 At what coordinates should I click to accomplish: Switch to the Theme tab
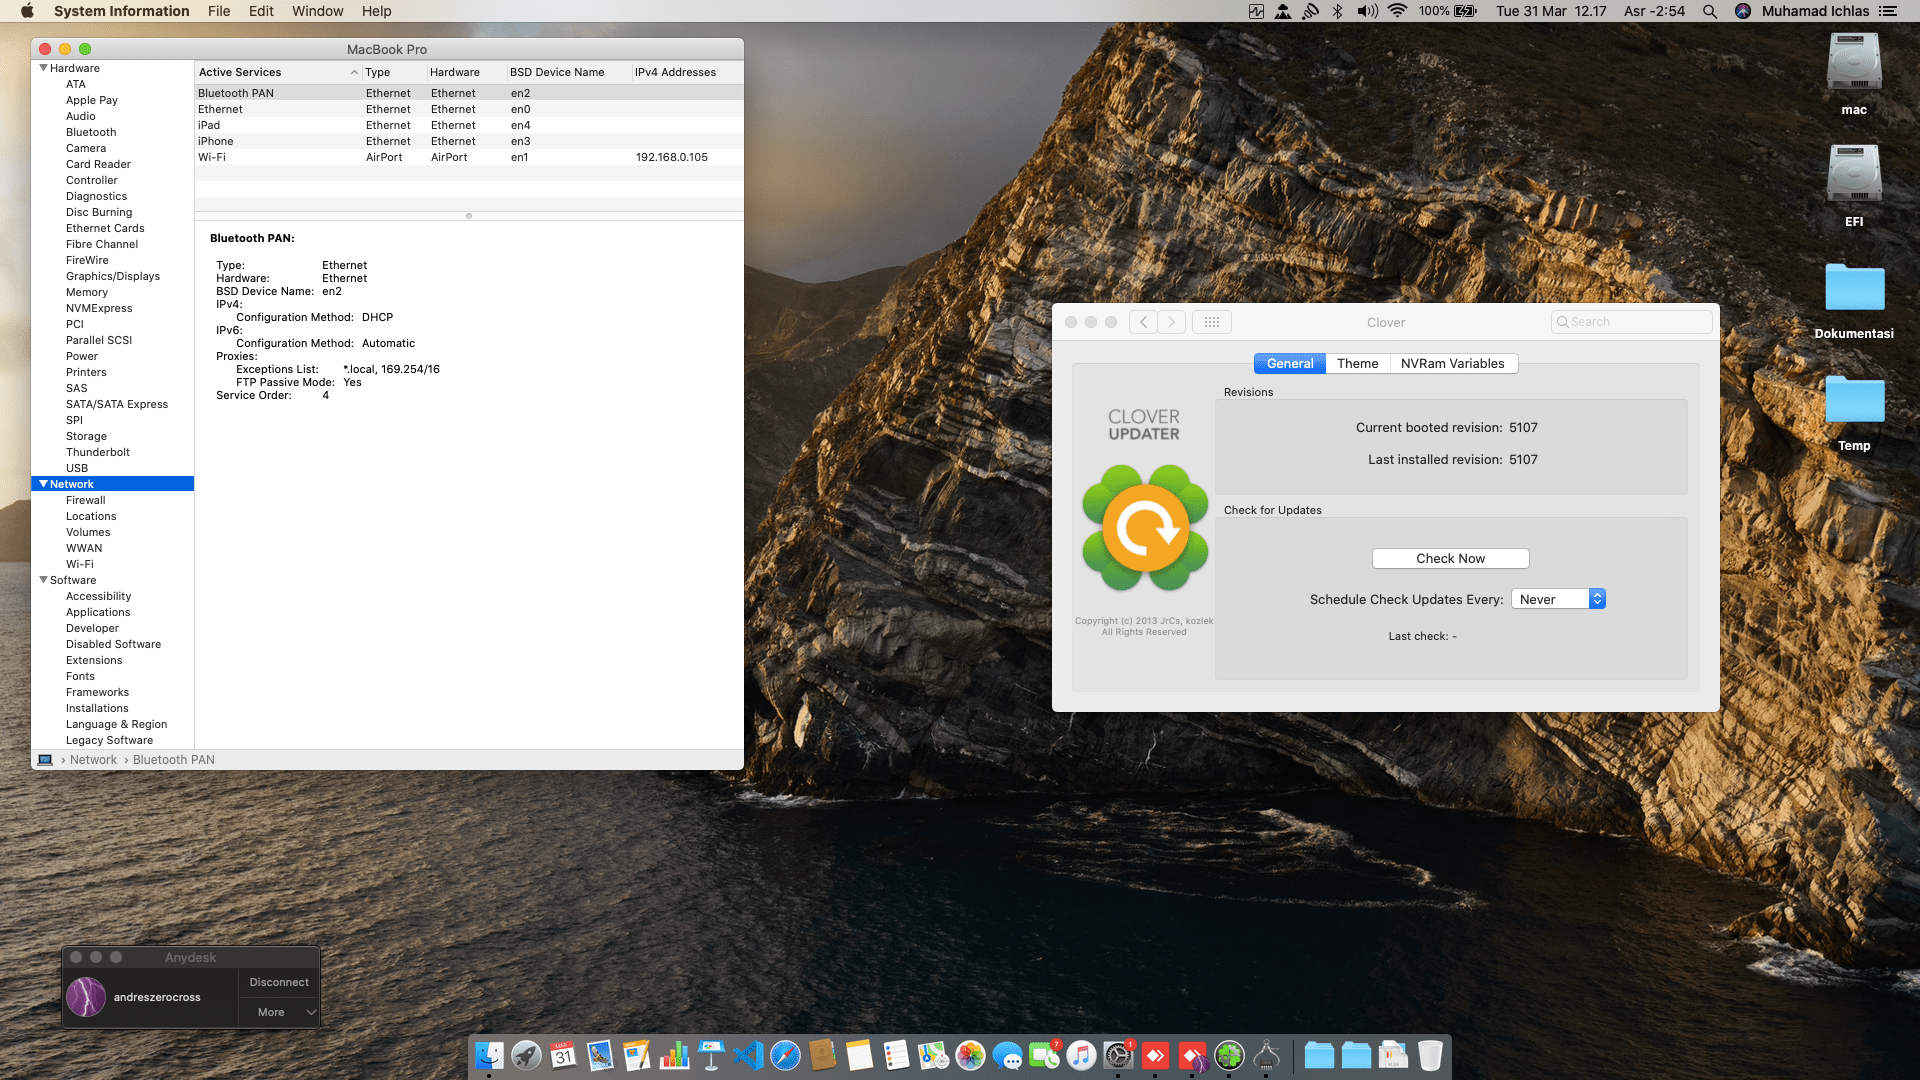[1357, 363]
